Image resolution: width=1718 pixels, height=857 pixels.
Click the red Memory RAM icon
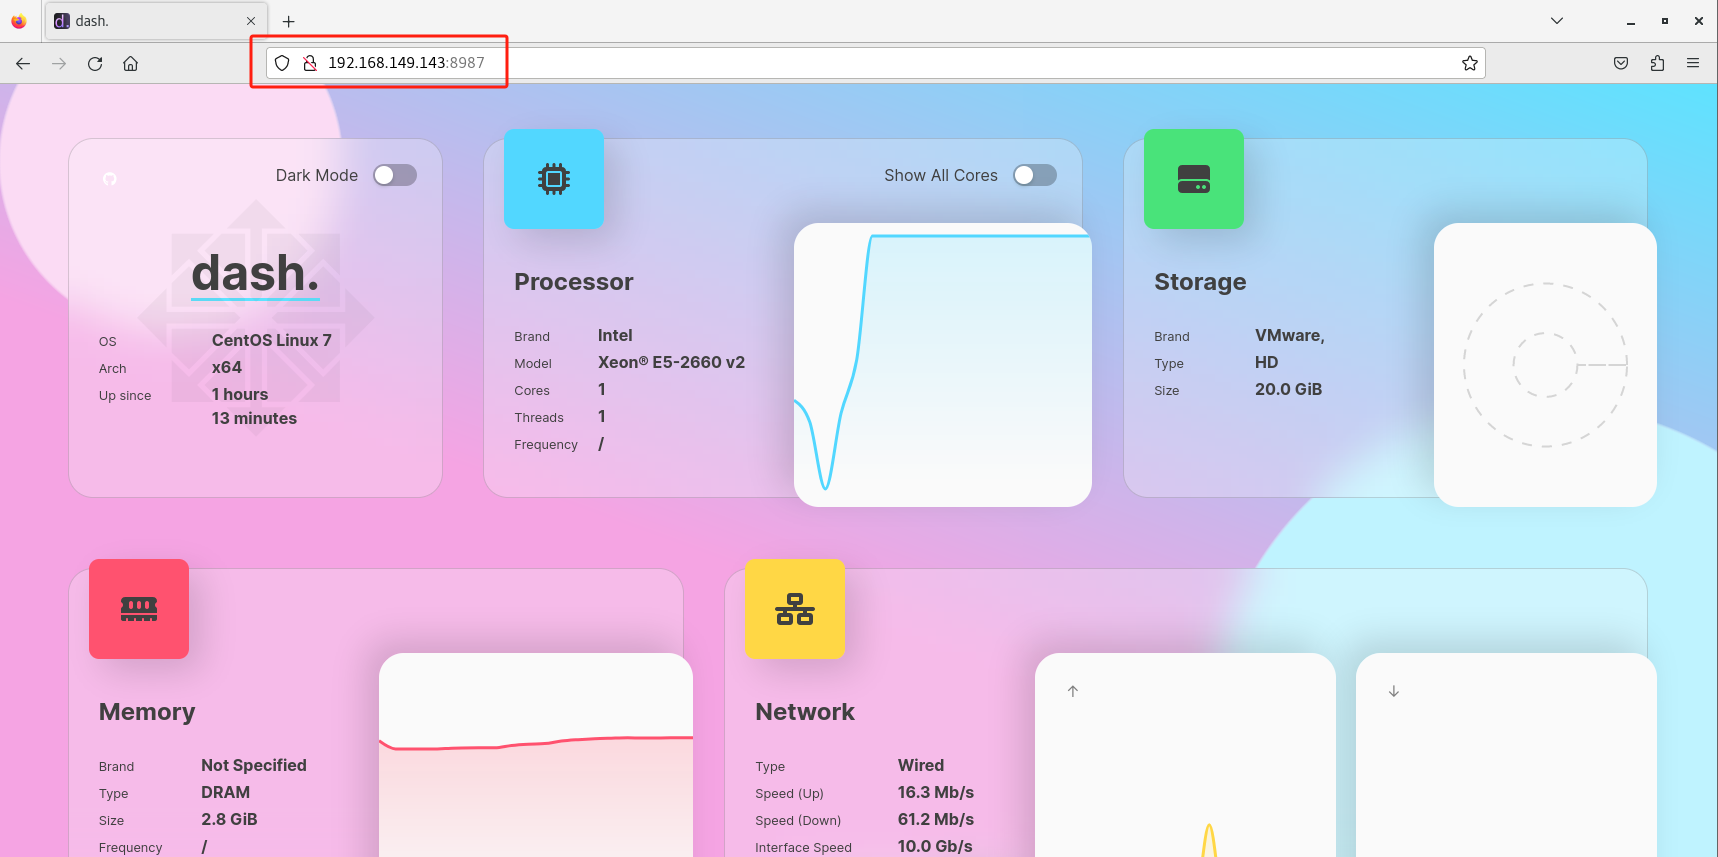click(x=139, y=609)
